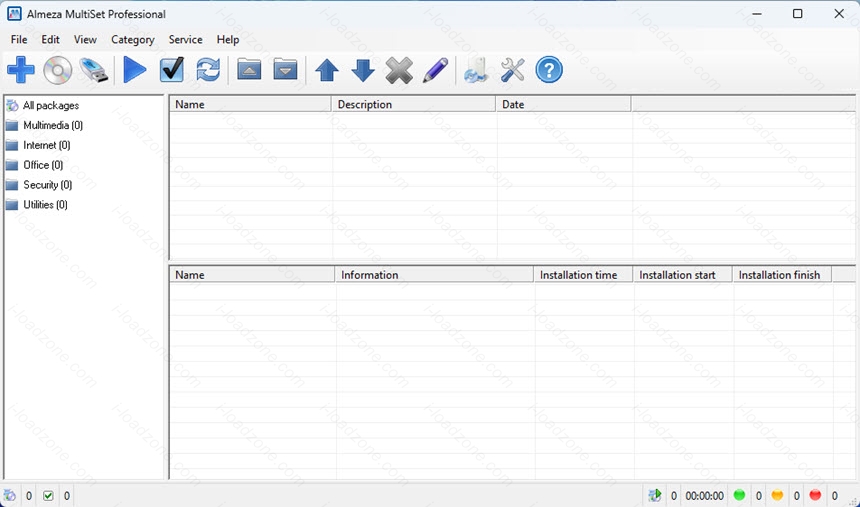This screenshot has height=507, width=860.
Task: Click the Installation start column header
Action: click(x=683, y=275)
